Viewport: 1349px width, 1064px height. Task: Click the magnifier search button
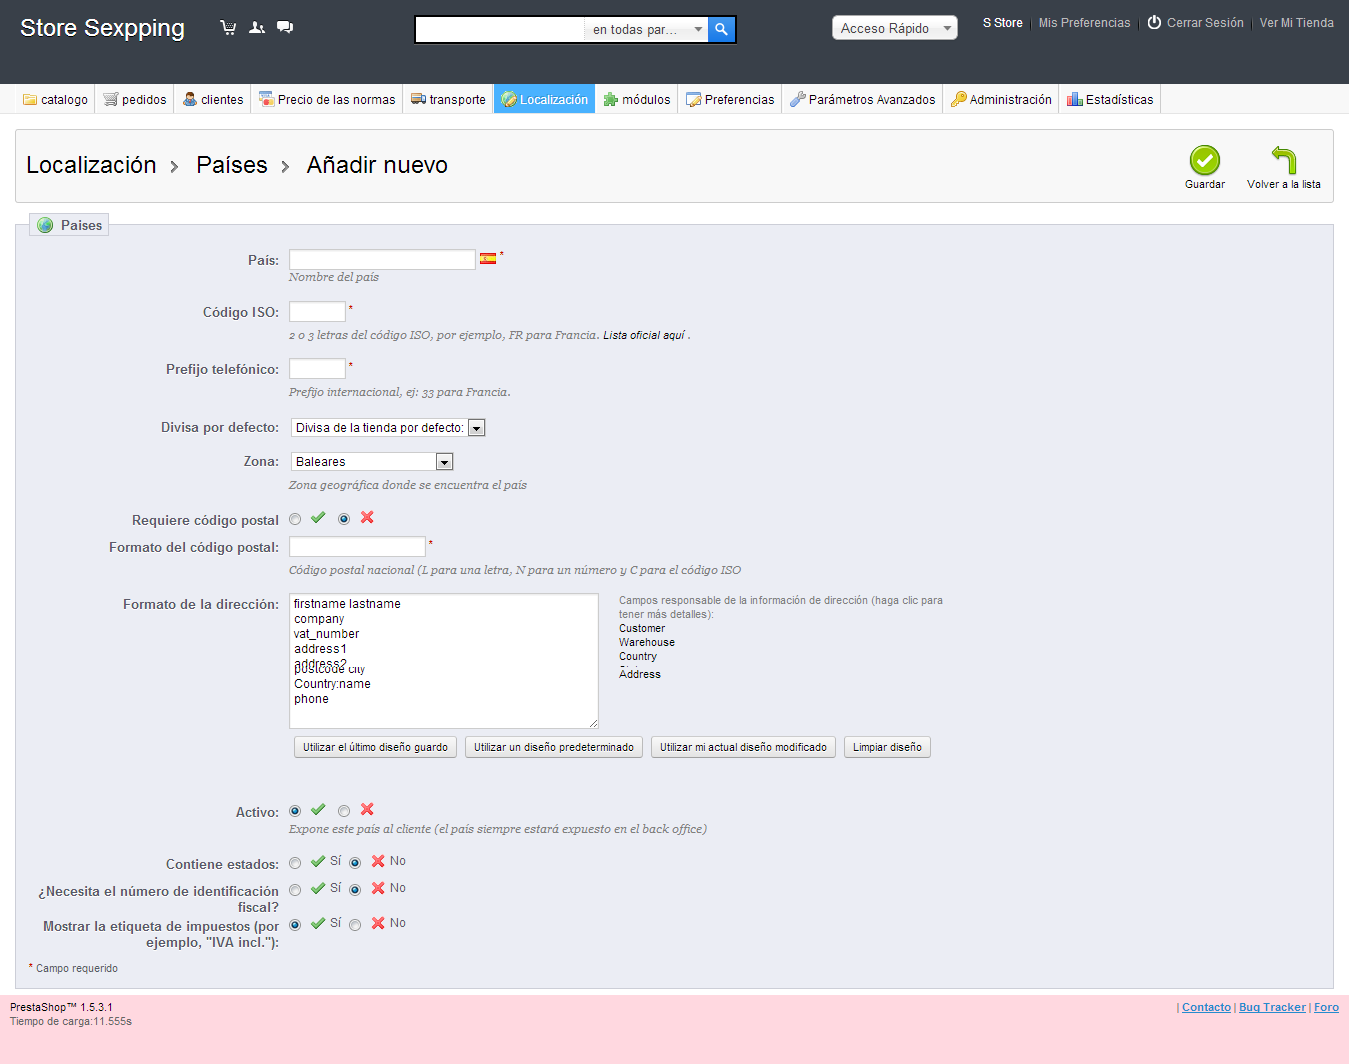(721, 30)
